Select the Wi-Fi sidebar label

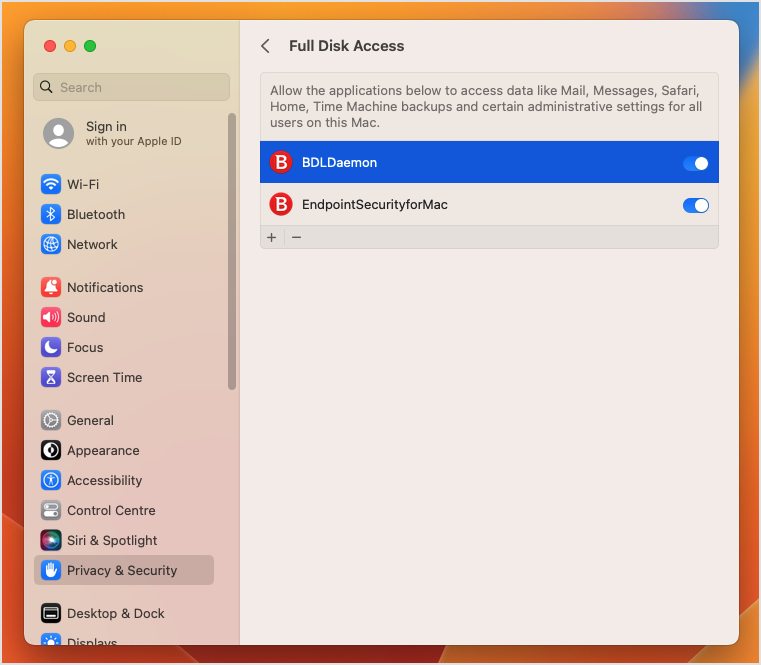coord(83,184)
